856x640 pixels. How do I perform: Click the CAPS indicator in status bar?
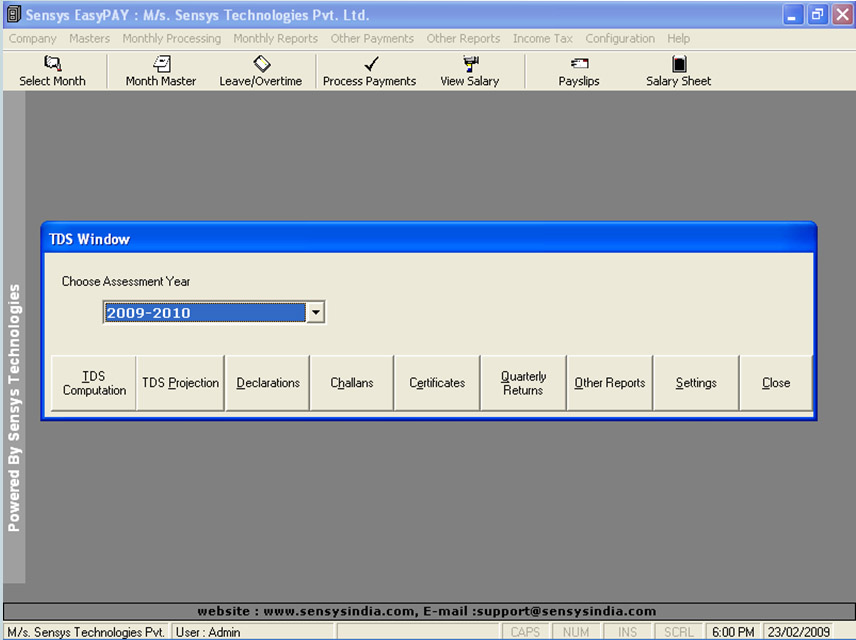525,632
